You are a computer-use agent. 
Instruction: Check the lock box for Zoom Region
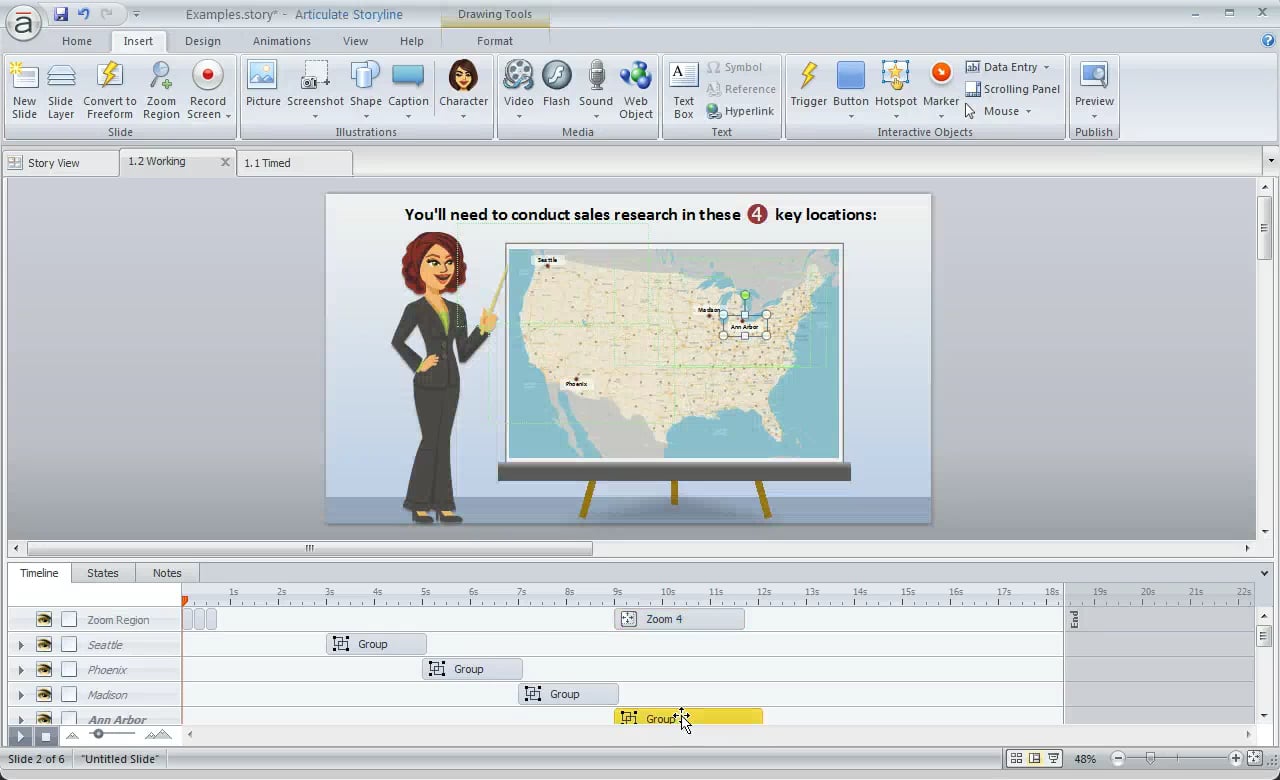(x=69, y=619)
